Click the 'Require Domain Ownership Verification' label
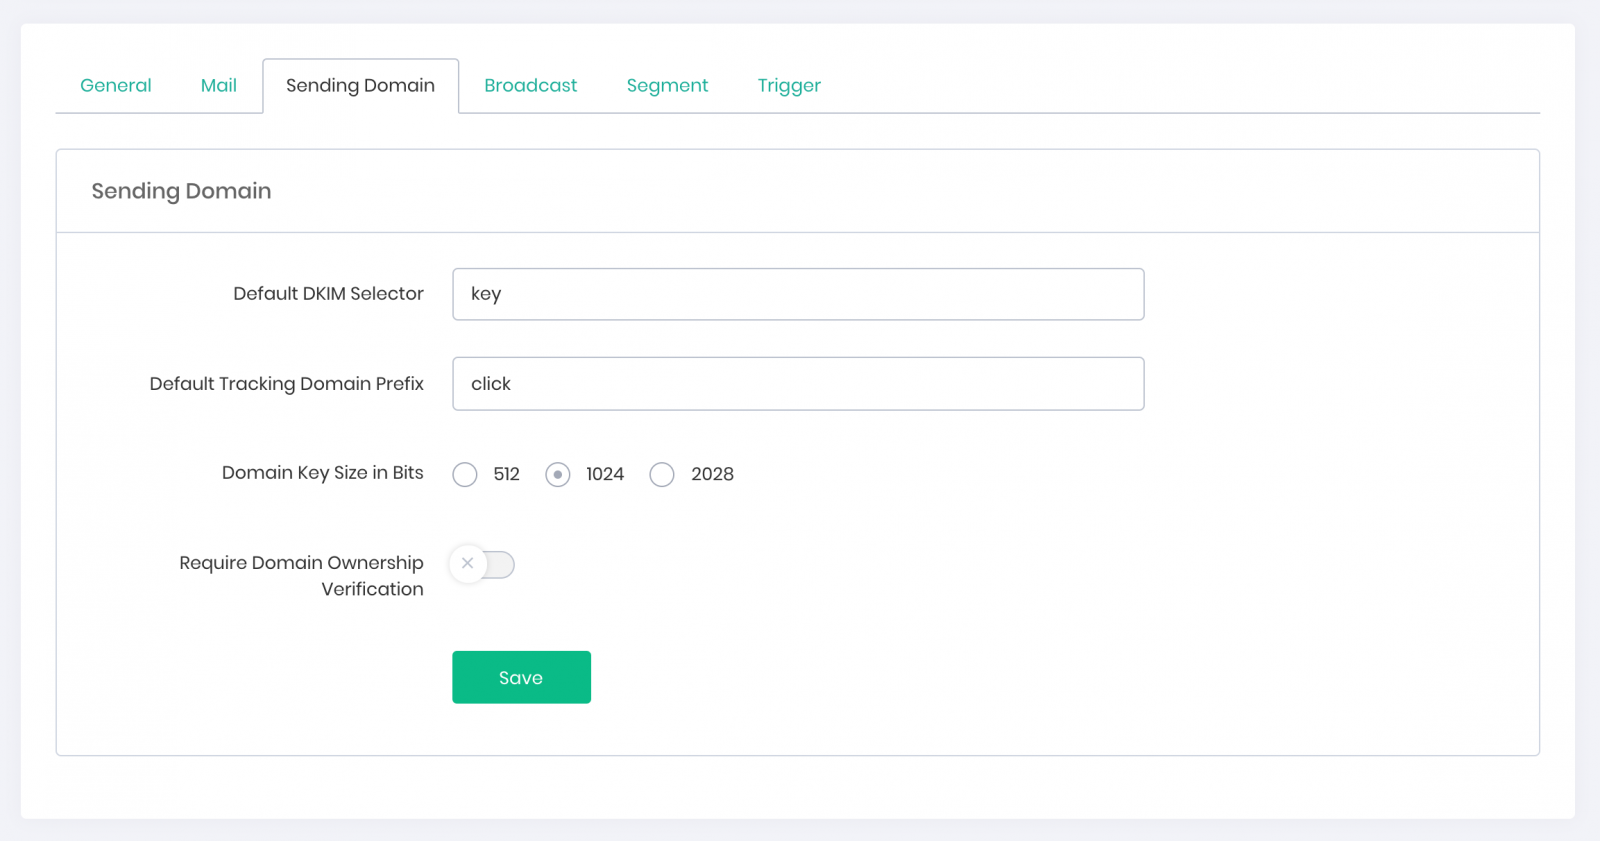The height and width of the screenshot is (841, 1600). (x=301, y=576)
